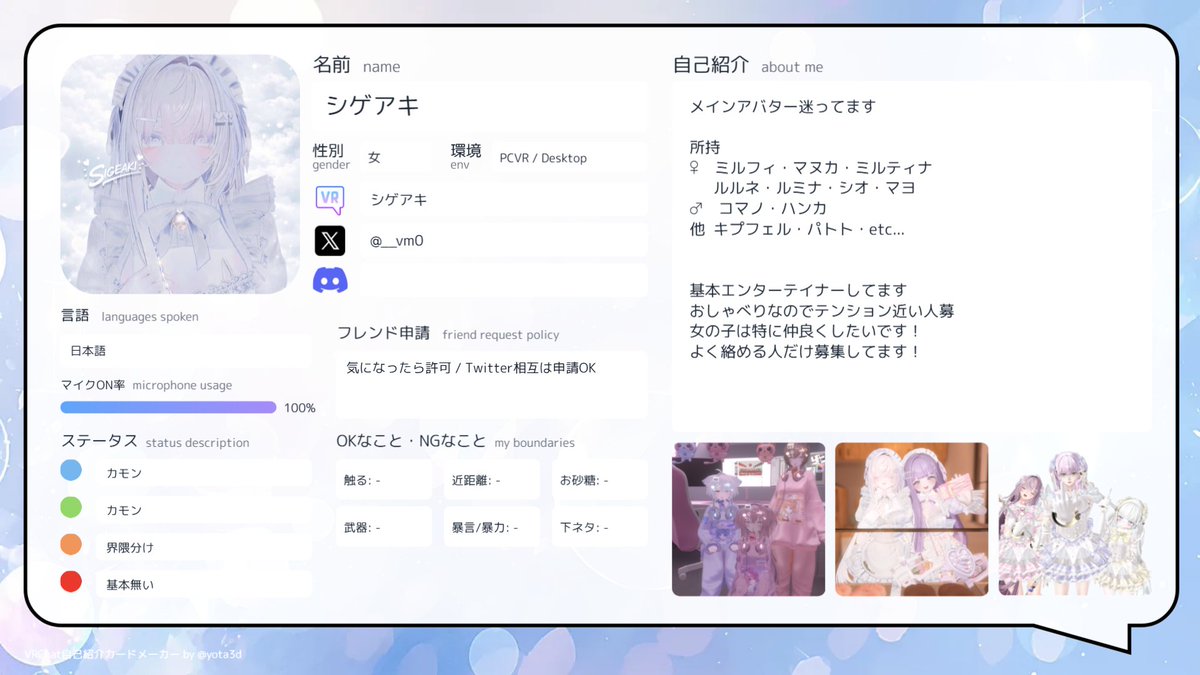Image resolution: width=1200 pixels, height=675 pixels.
Task: Click the blue status description カモン
Action: 205,472
